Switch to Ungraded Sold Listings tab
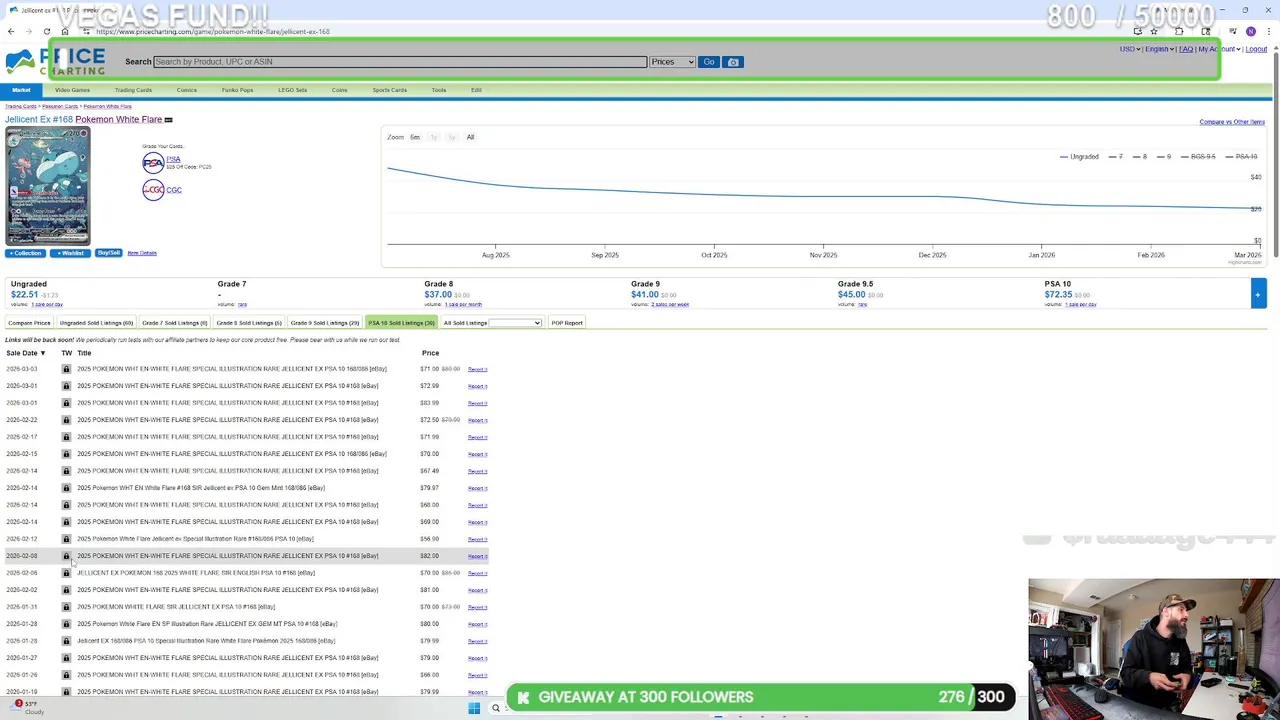This screenshot has width=1280, height=720. pos(96,323)
